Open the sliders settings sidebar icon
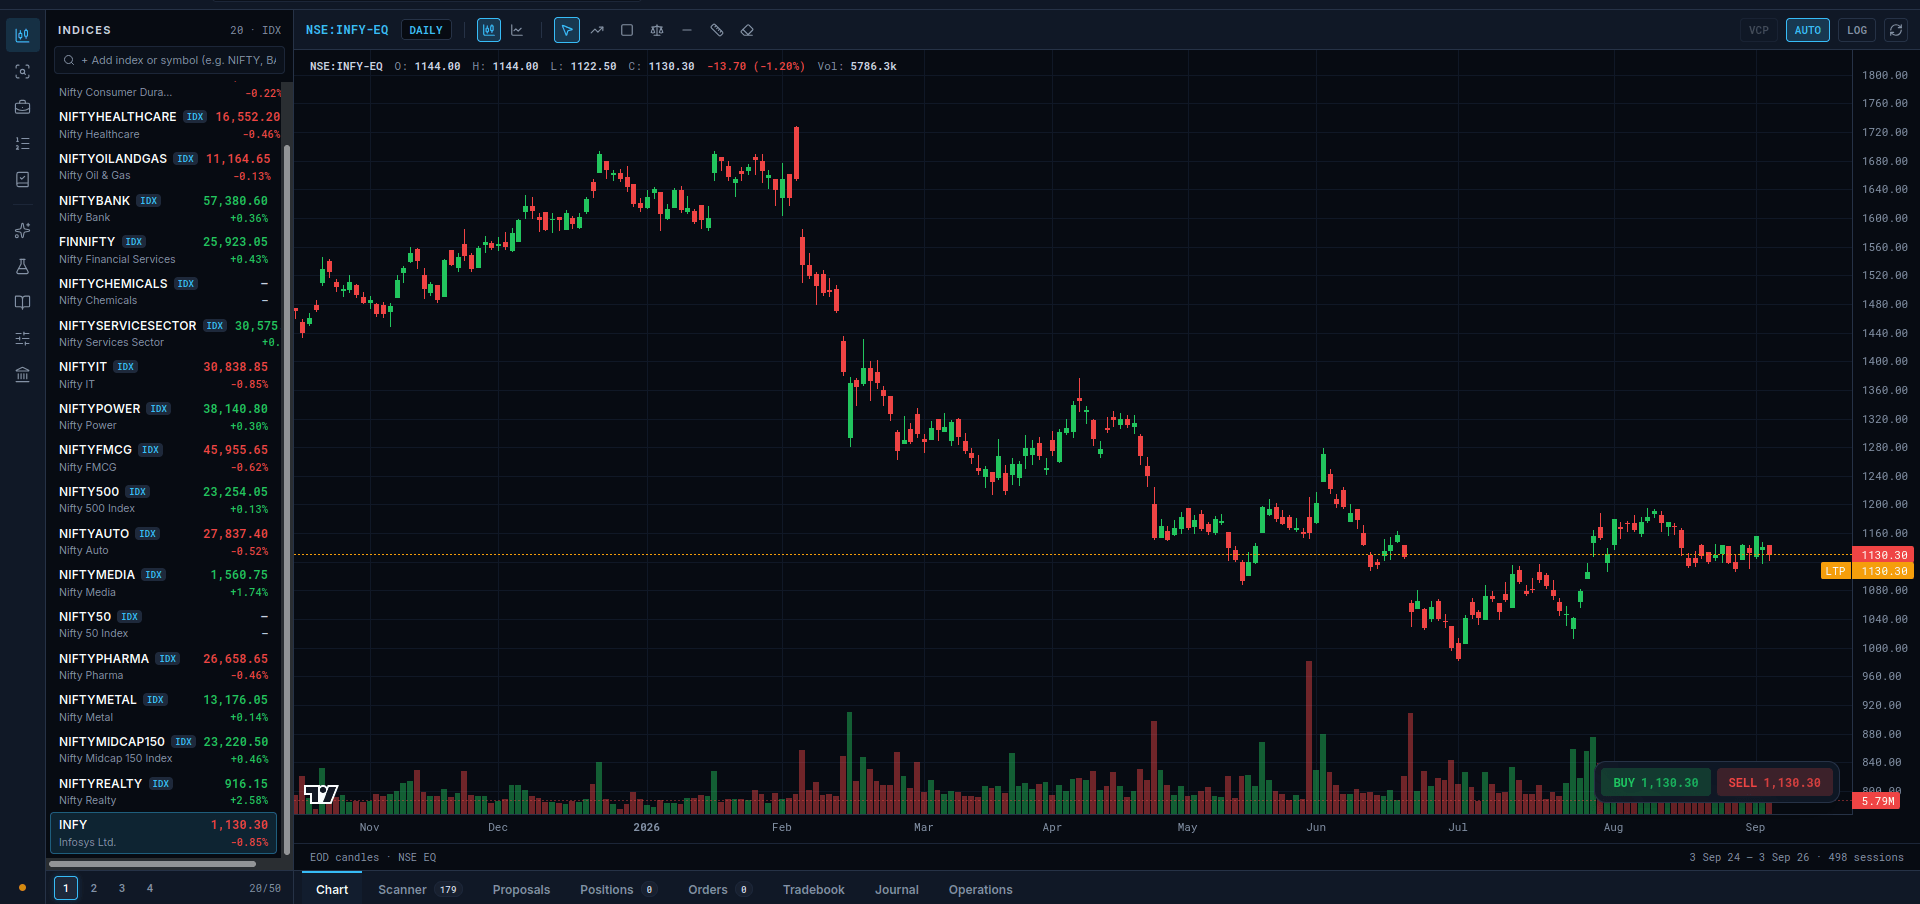 coord(22,339)
